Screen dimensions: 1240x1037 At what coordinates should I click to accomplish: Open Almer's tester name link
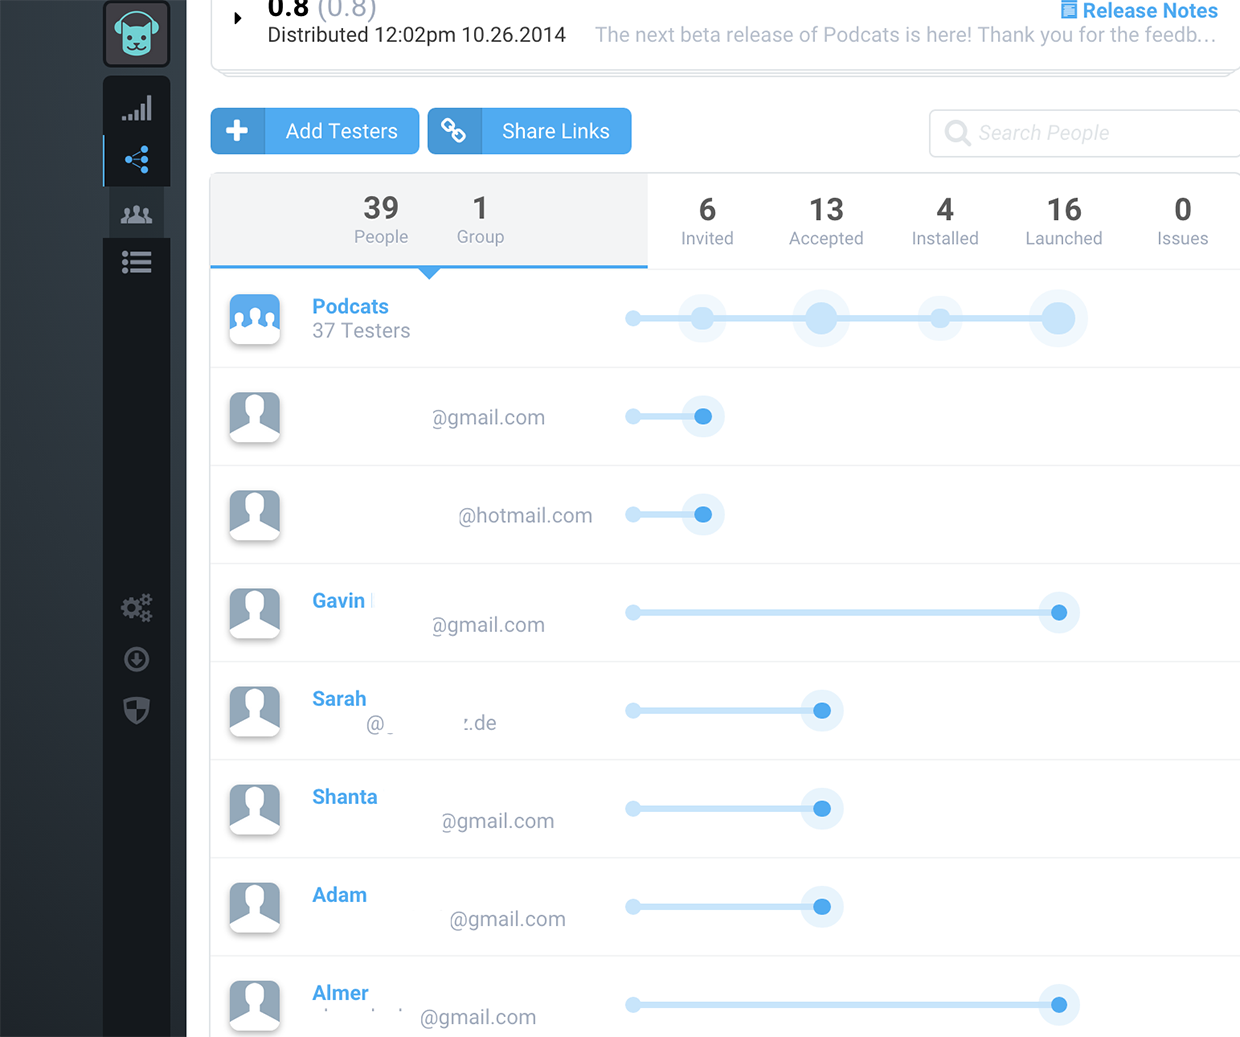(x=340, y=992)
